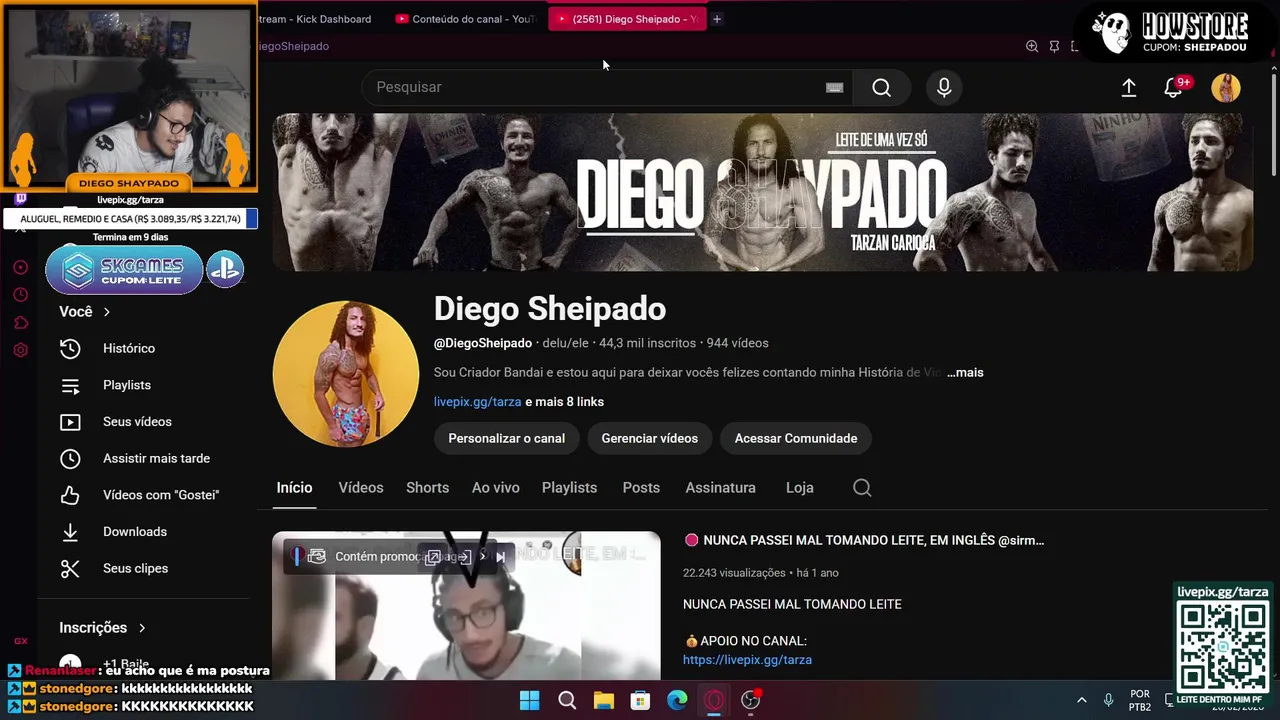Expand the Inscrições section chevron

tap(142, 628)
